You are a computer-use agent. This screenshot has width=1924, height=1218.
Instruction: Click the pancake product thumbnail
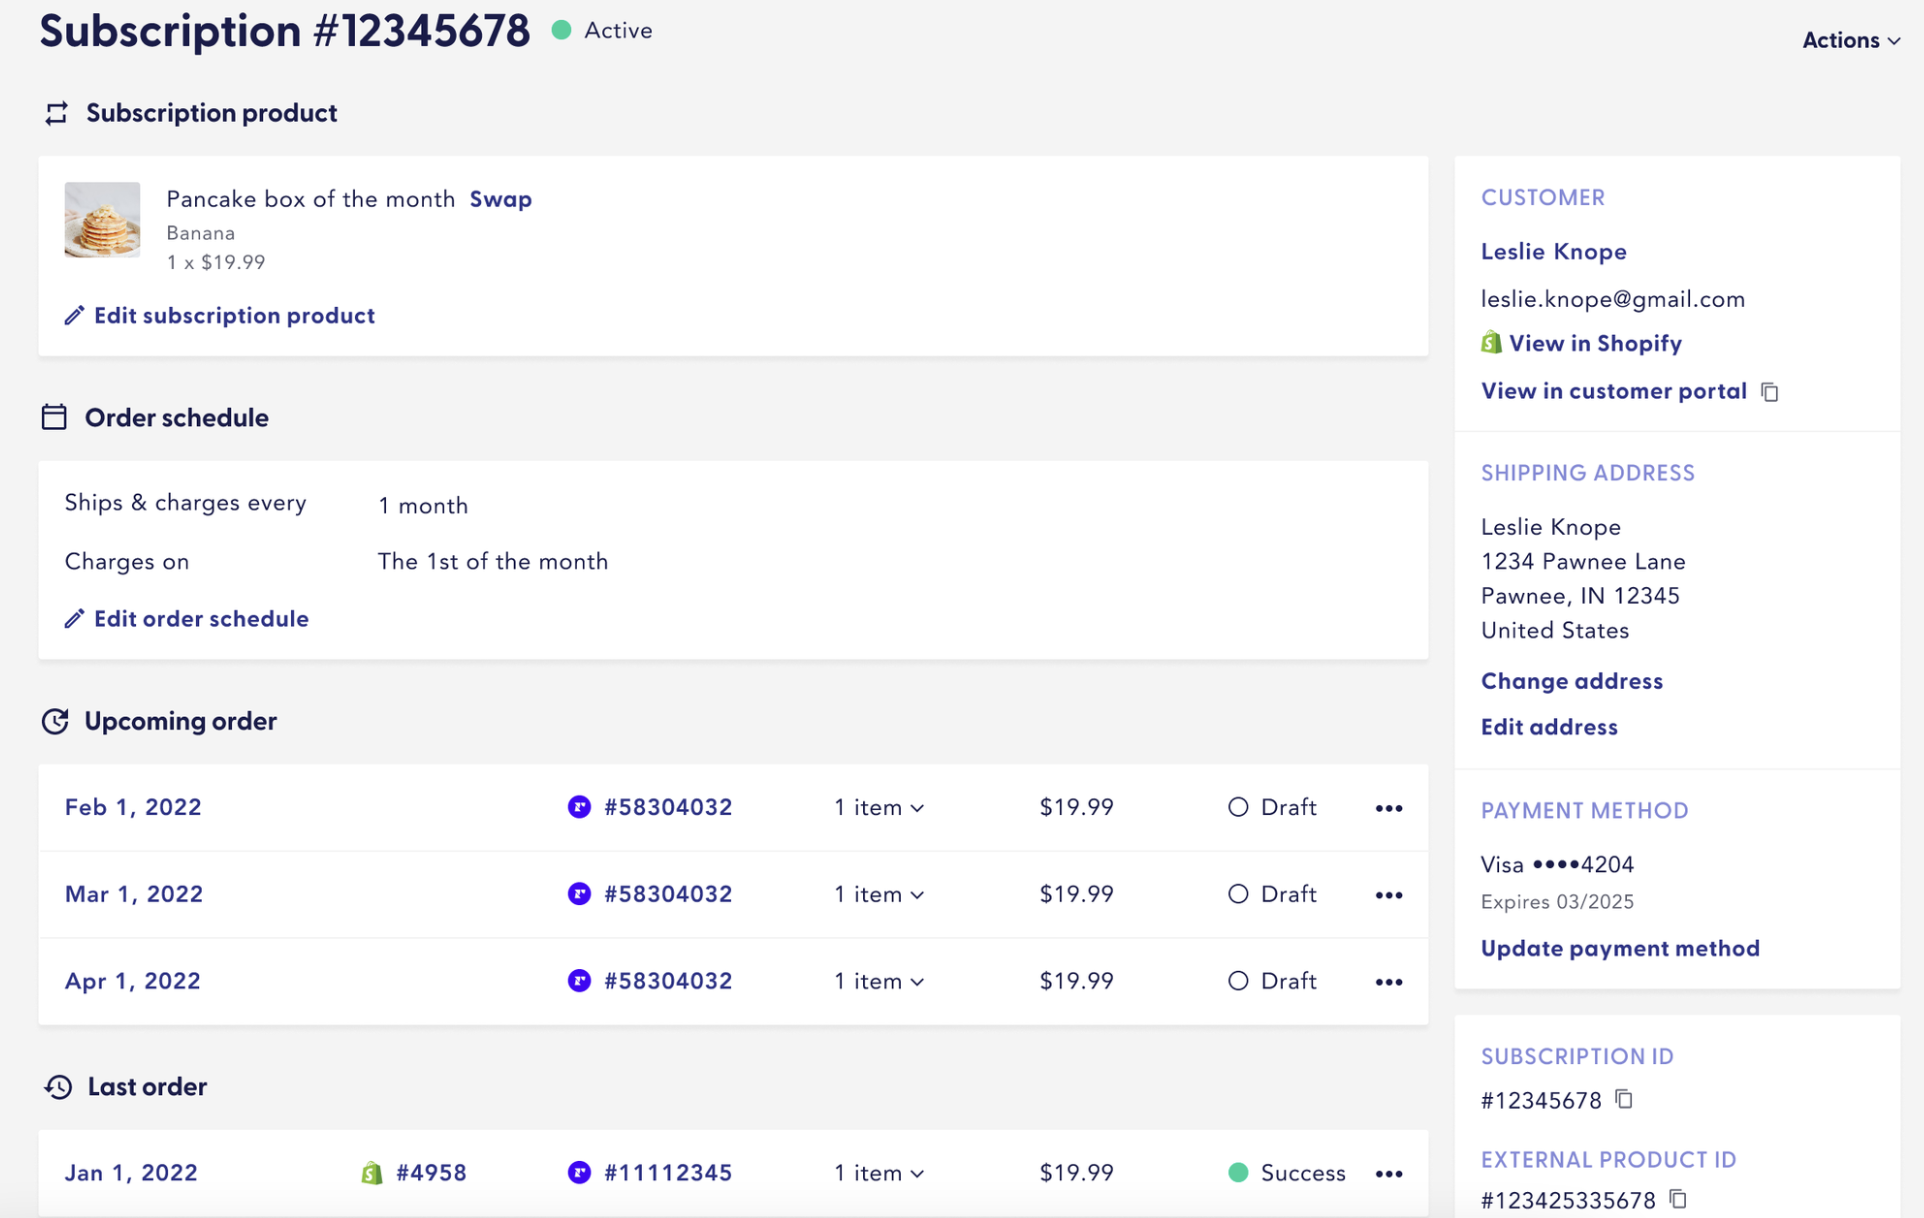click(x=102, y=220)
